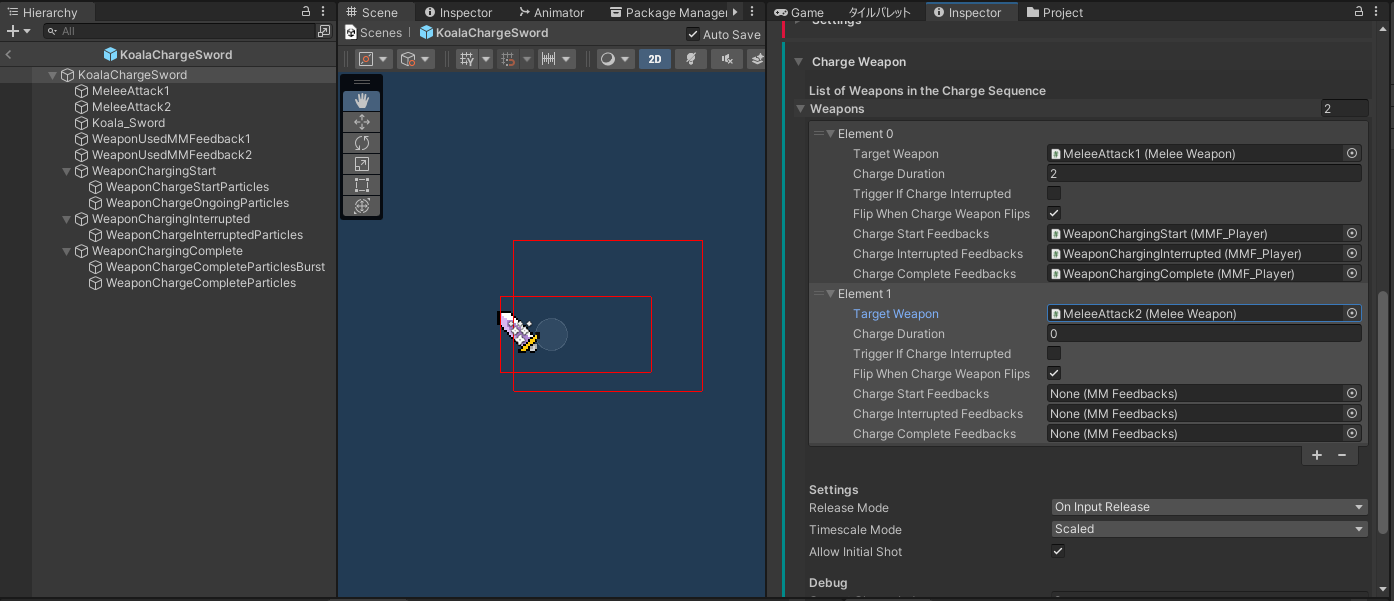Add a new weapon element with plus button
Screen dimensions: 1394x601
click(x=1316, y=455)
